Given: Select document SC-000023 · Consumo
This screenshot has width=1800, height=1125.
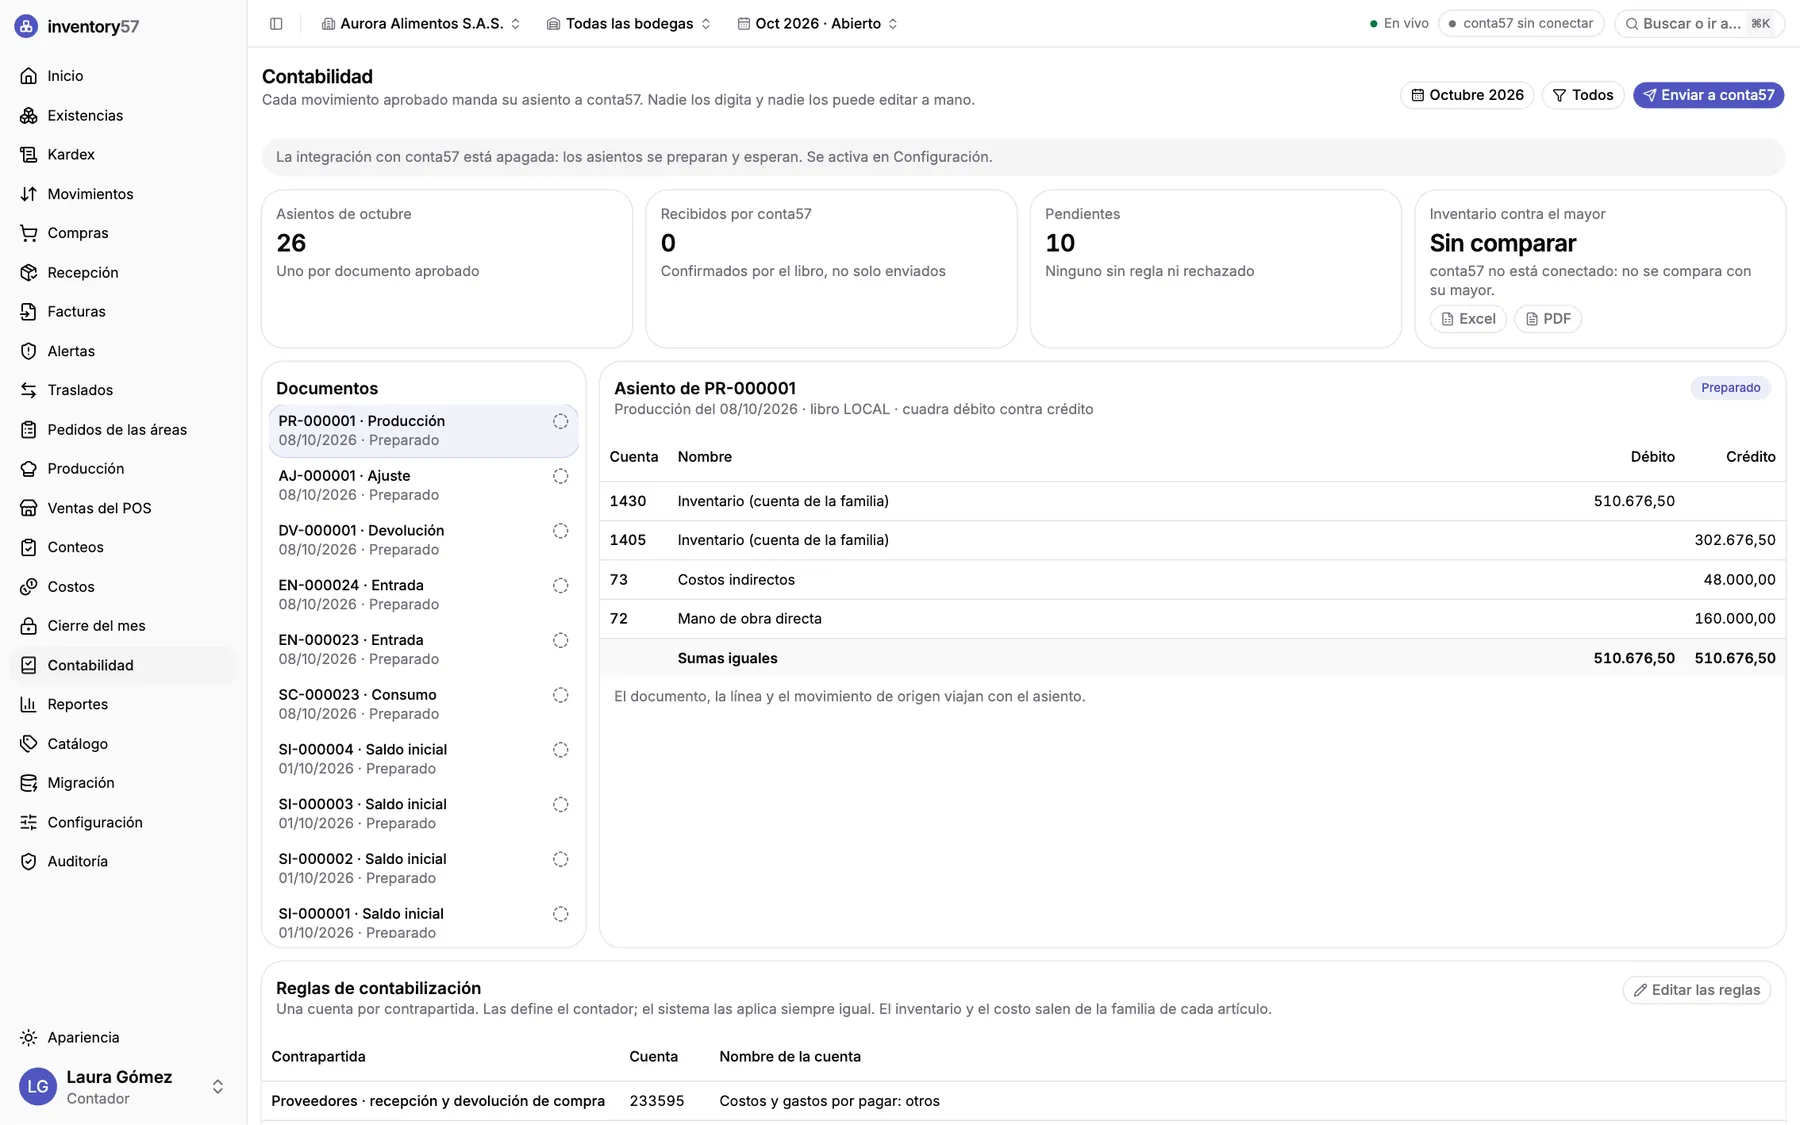Looking at the screenshot, I should click(424, 704).
